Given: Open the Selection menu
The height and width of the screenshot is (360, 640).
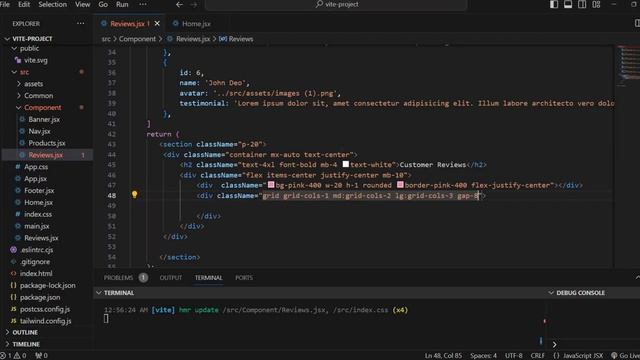Looking at the screenshot, I should click(x=52, y=4).
